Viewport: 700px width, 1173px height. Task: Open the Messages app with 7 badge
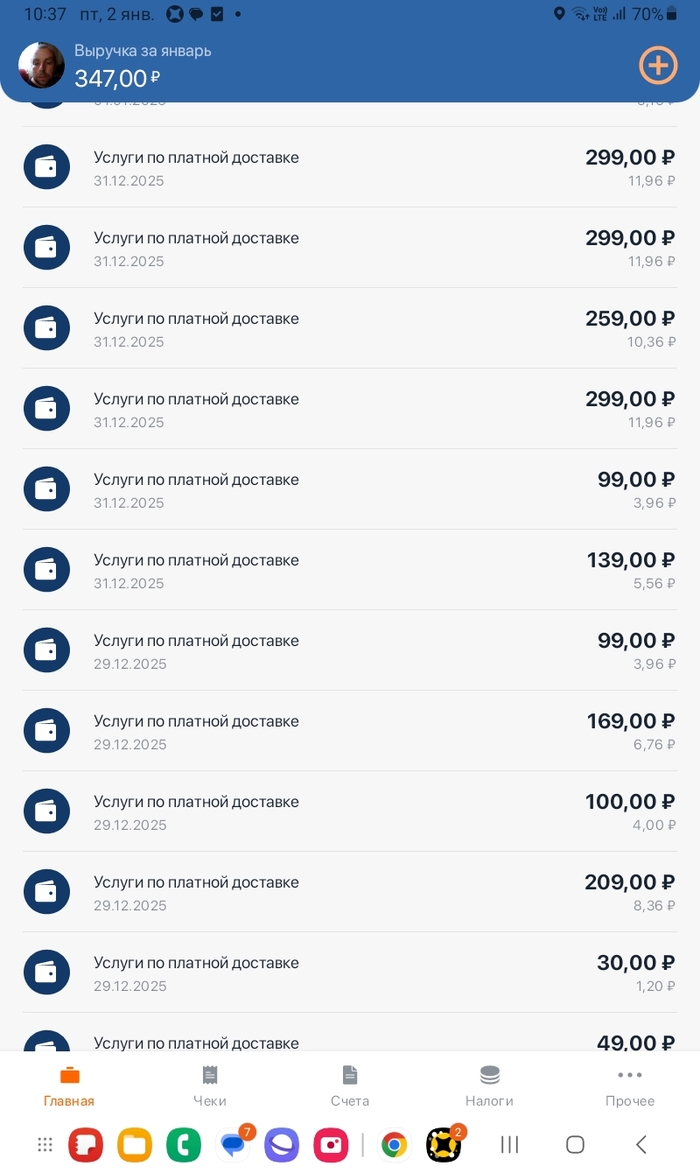pos(234,1145)
